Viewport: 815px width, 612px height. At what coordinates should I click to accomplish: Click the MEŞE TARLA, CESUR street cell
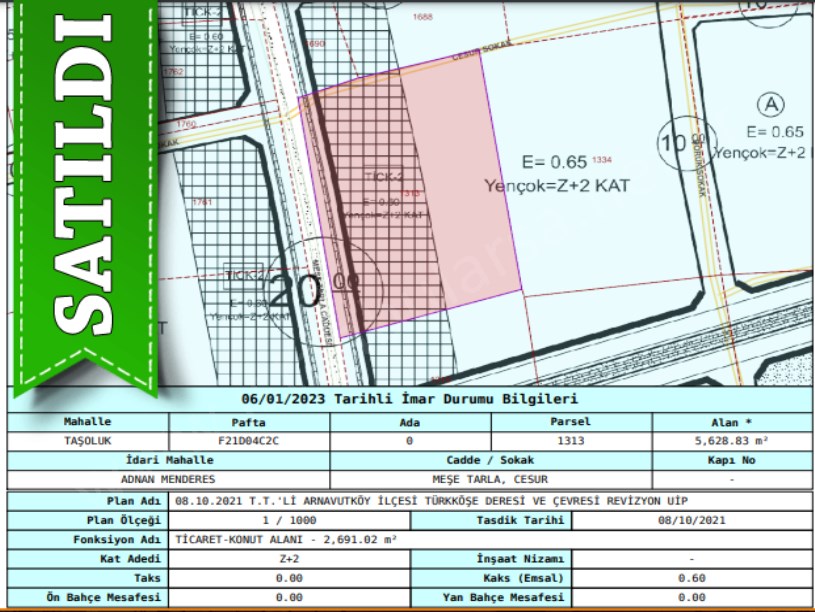(490, 479)
